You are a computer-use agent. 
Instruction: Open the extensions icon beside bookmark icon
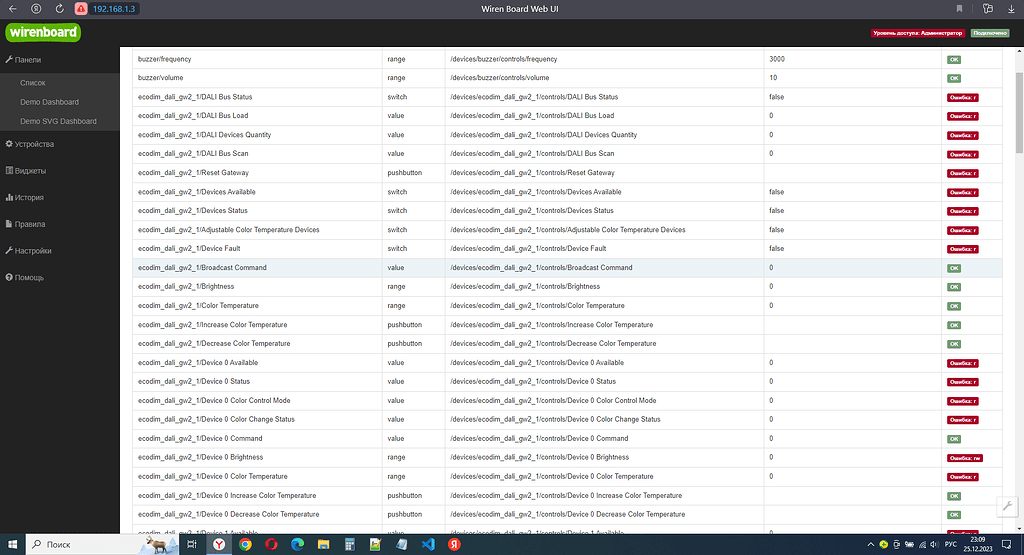pyautogui.click(x=987, y=8)
